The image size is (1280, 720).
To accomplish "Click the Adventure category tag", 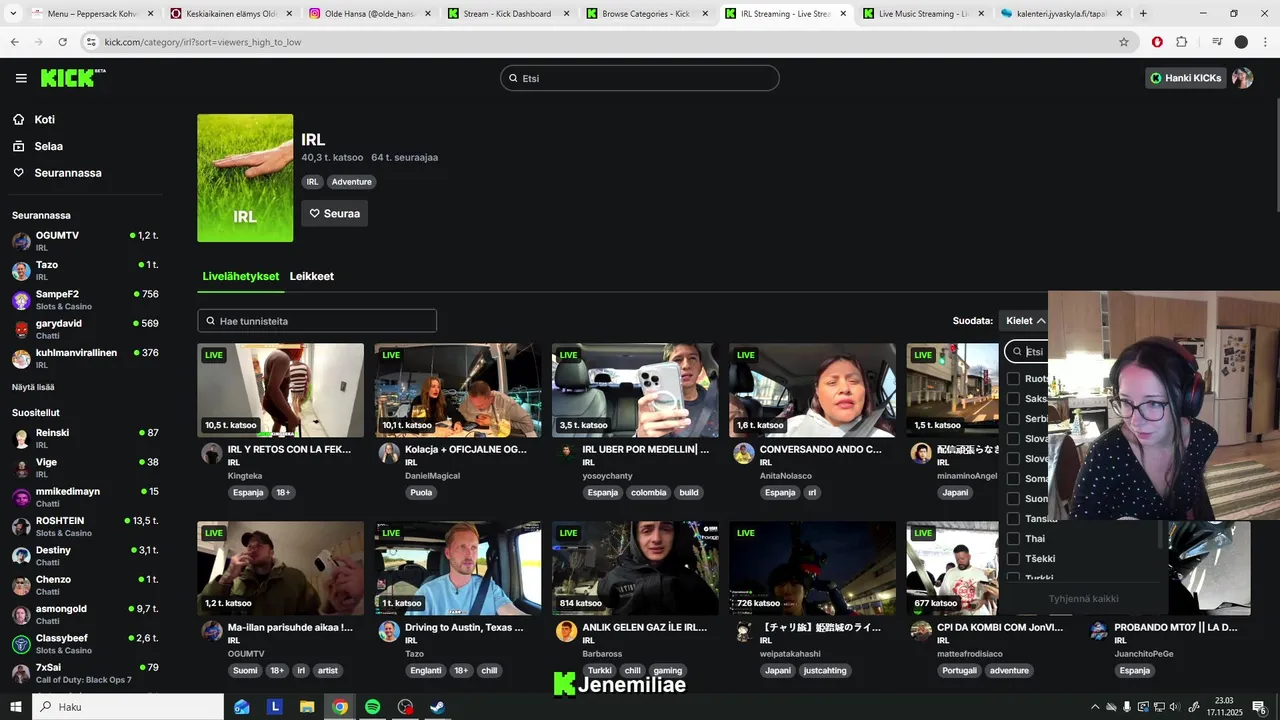I will [x=351, y=182].
